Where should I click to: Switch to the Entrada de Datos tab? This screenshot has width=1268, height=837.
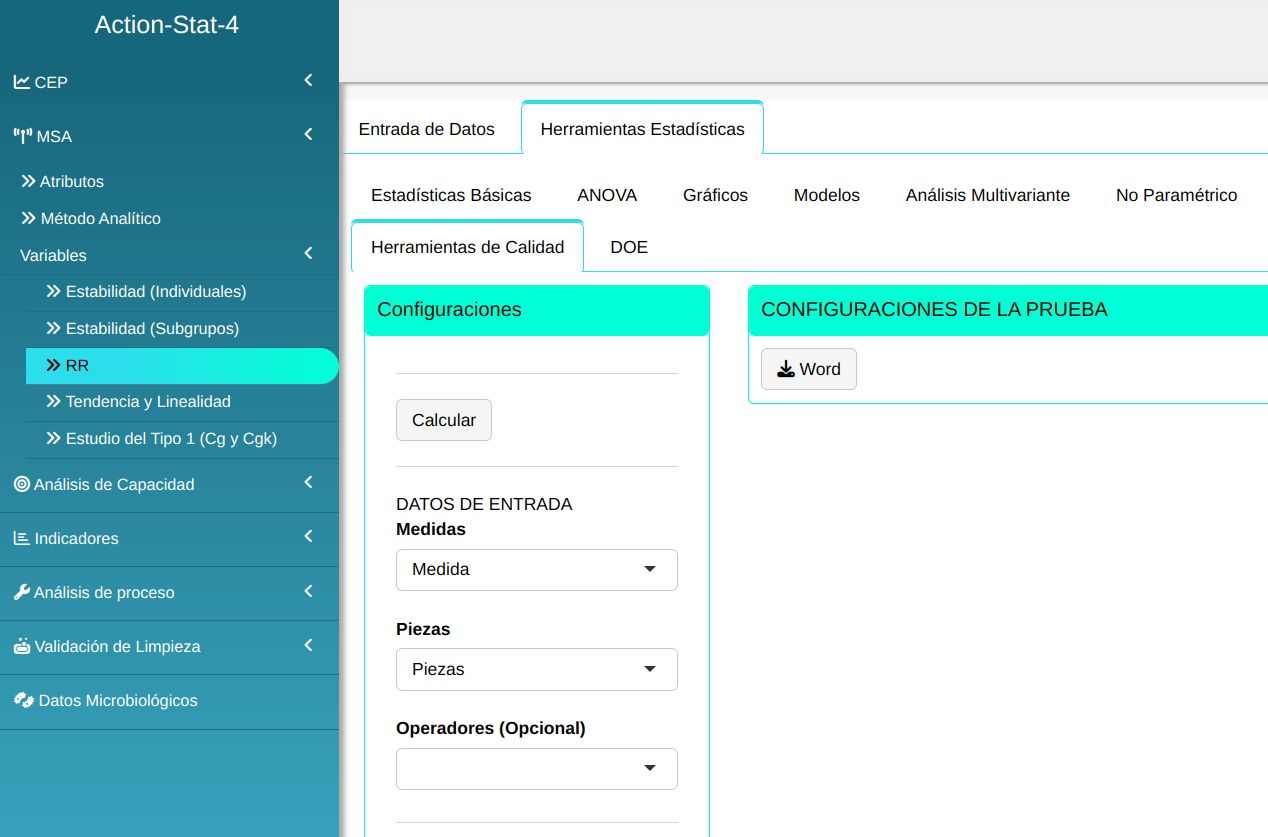coord(426,129)
